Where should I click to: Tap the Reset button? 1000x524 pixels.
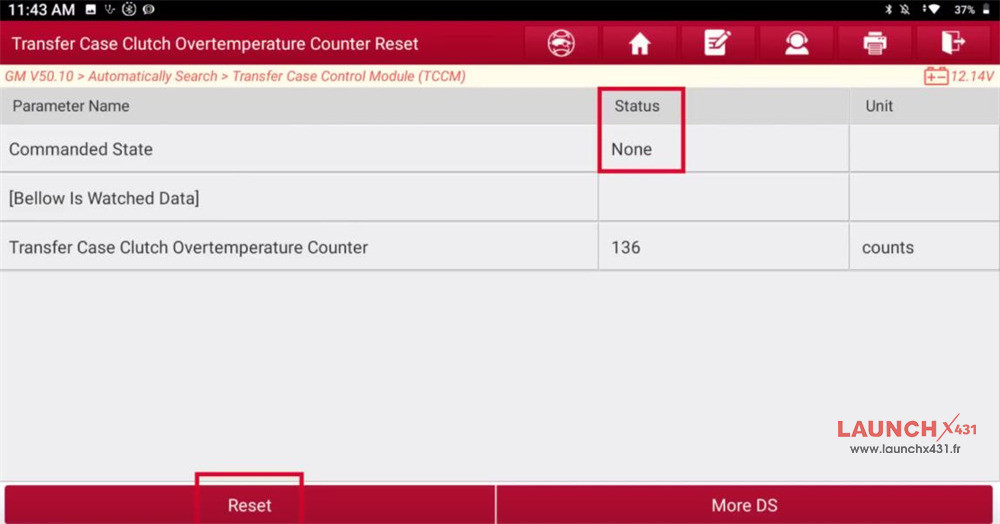249,505
